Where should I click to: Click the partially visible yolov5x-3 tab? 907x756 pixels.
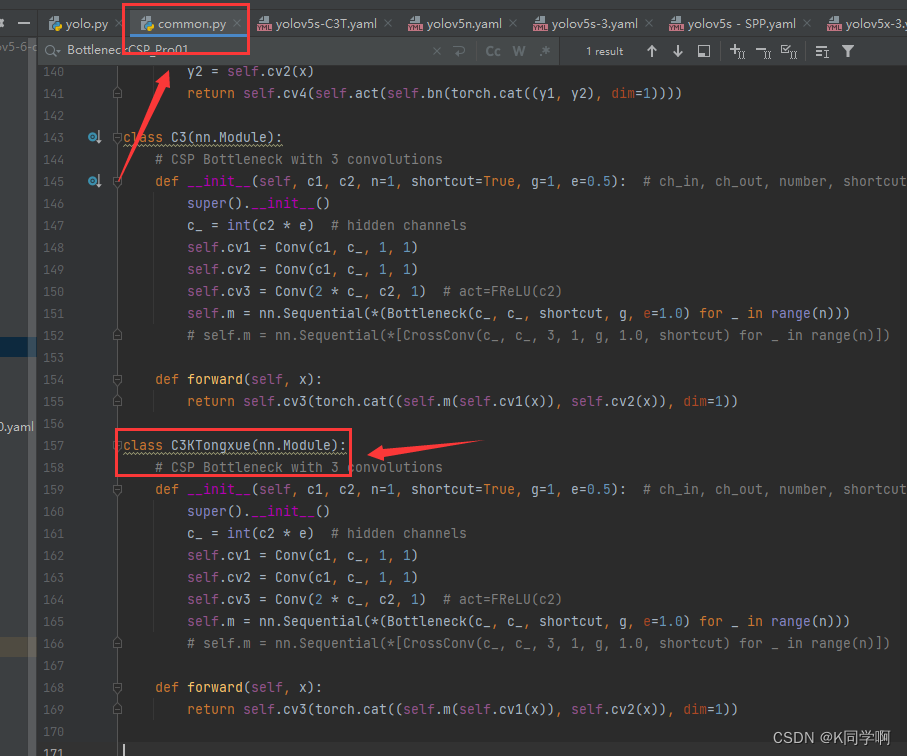[x=867, y=24]
